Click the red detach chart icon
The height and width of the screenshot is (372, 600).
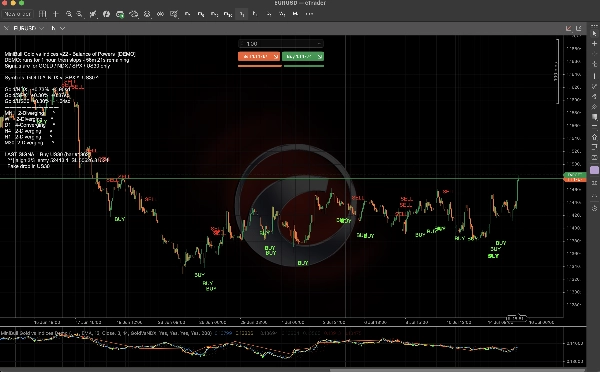569,28
